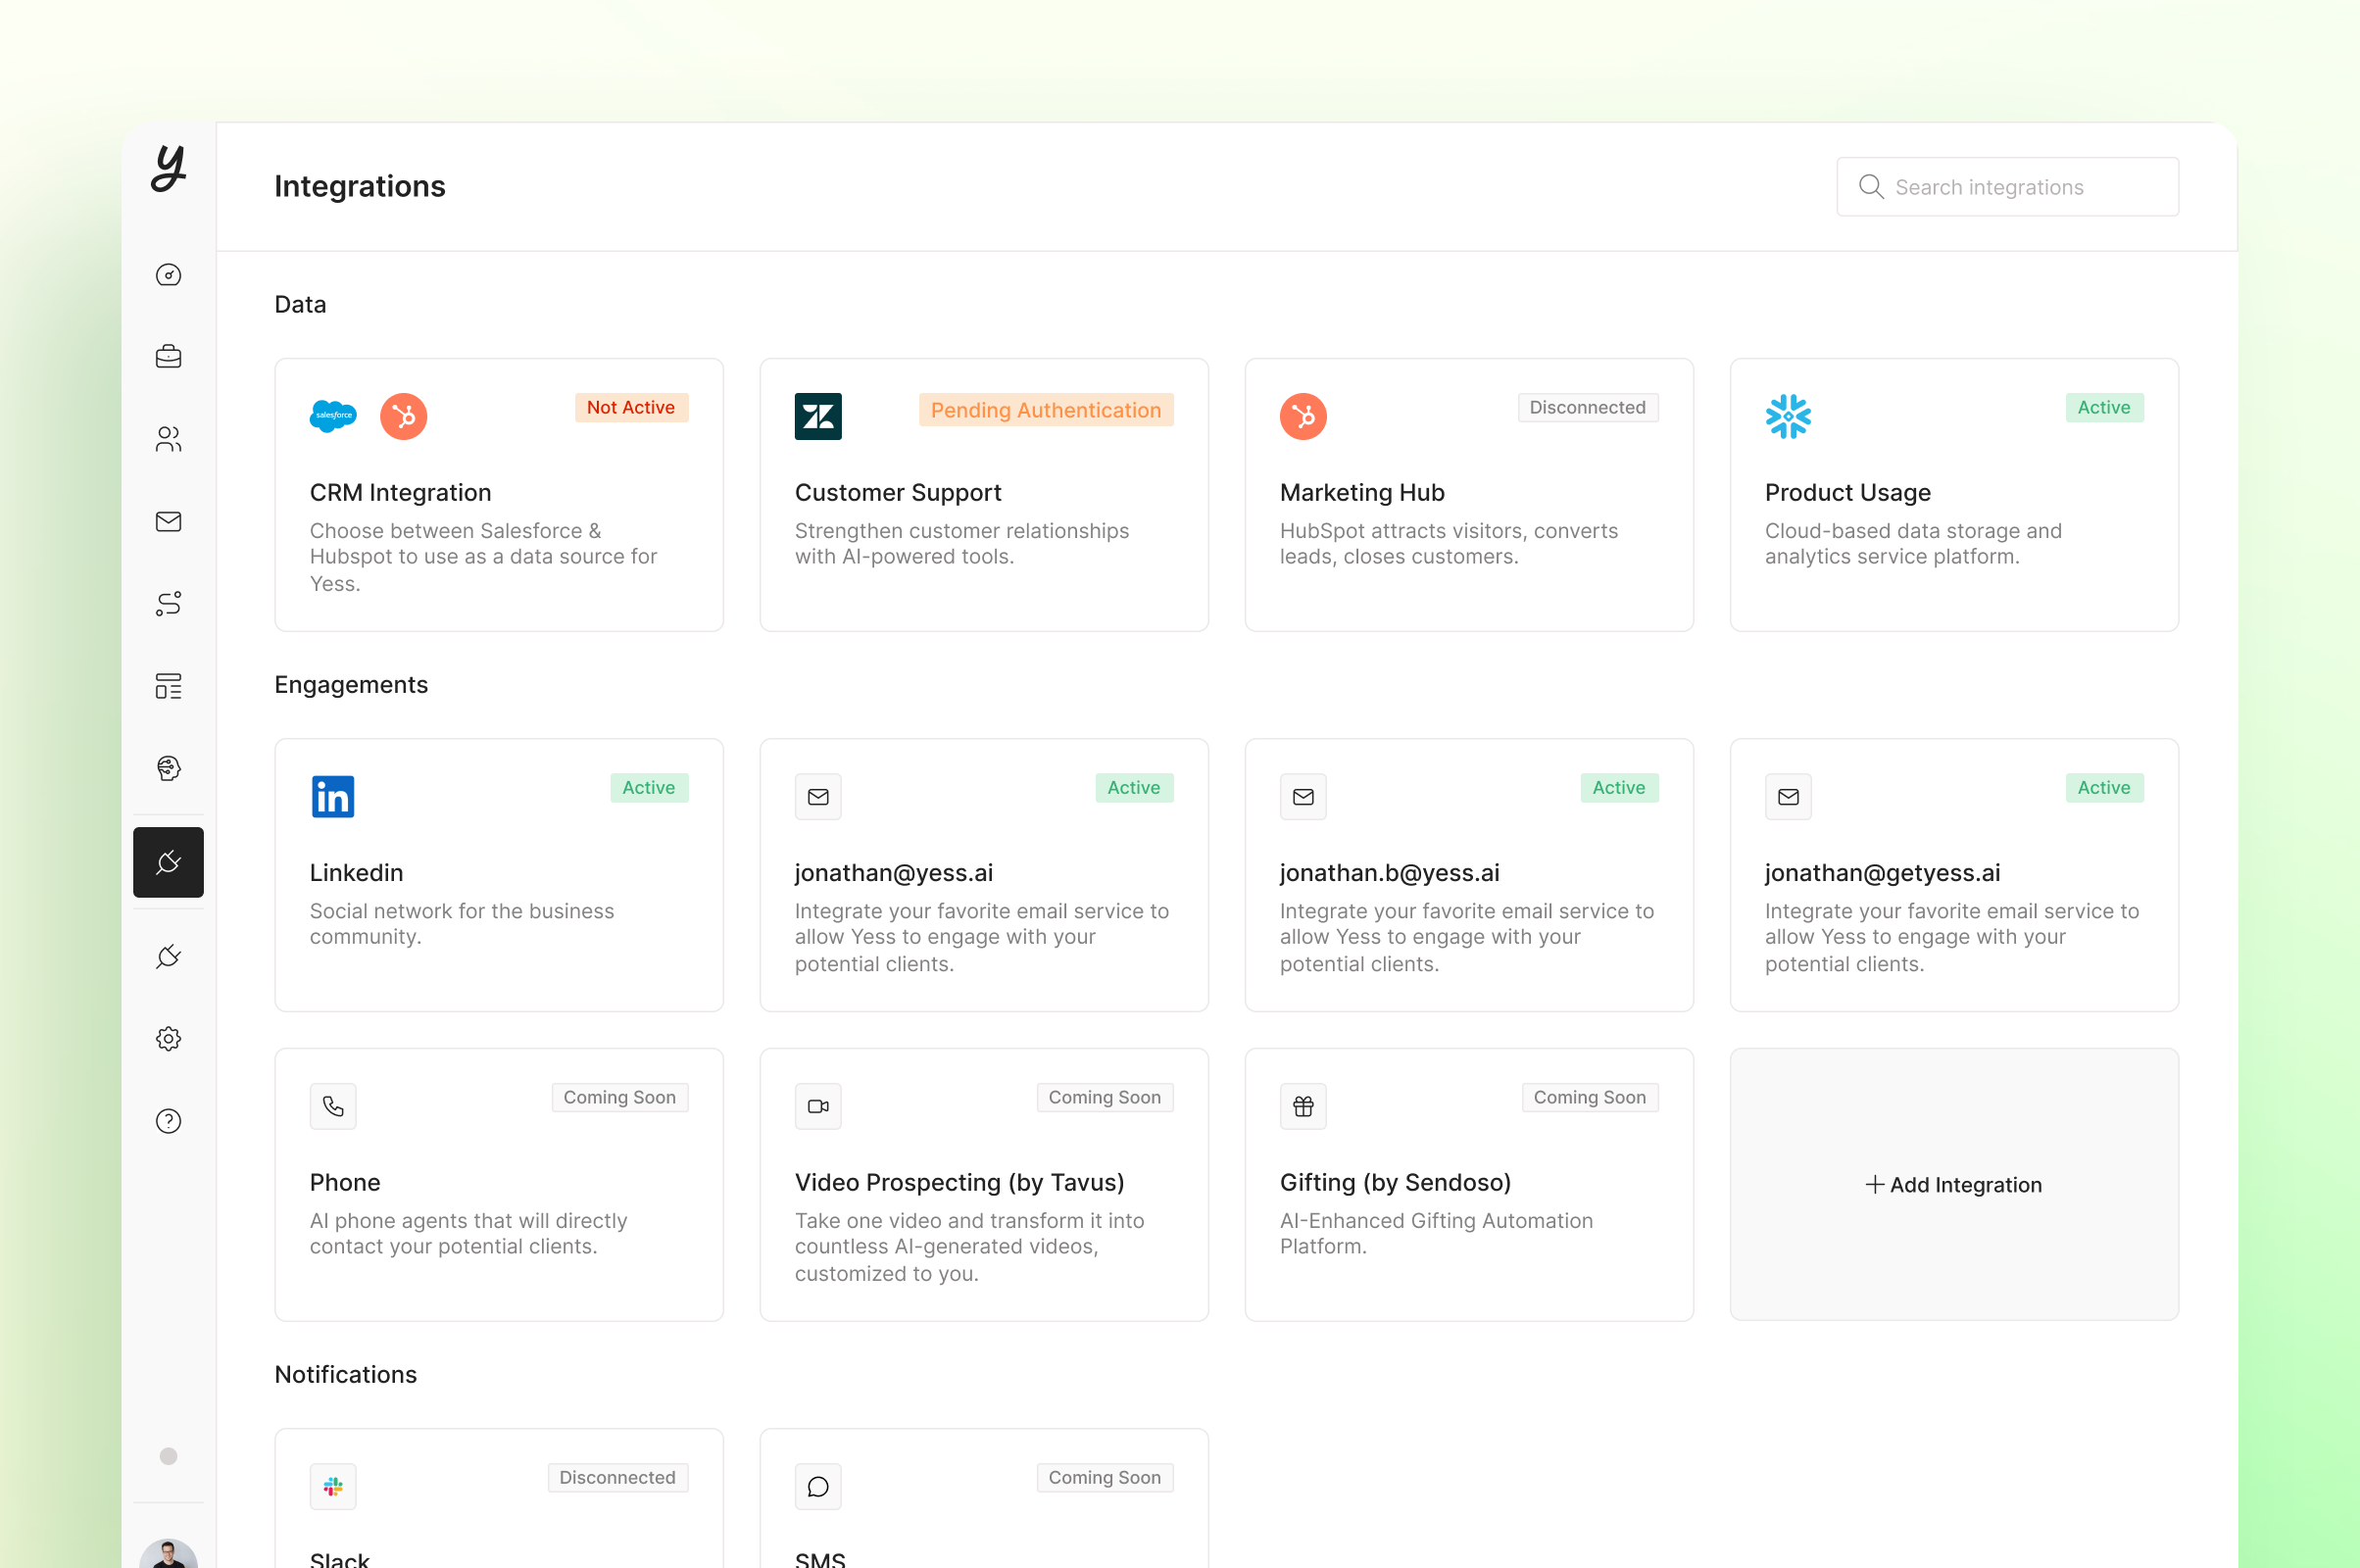This screenshot has width=2360, height=1568.
Task: Open the Phone card title
Action: click(345, 1182)
